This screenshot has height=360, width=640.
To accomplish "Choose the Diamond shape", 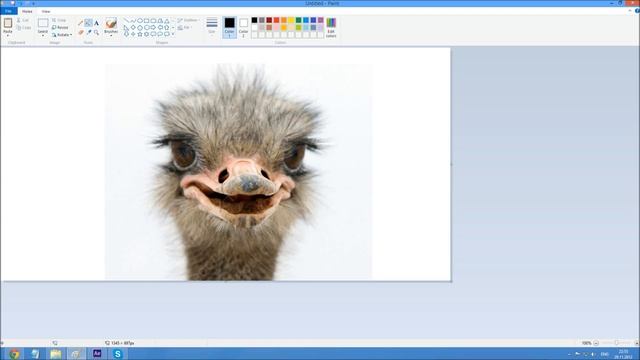I will coord(133,28).
